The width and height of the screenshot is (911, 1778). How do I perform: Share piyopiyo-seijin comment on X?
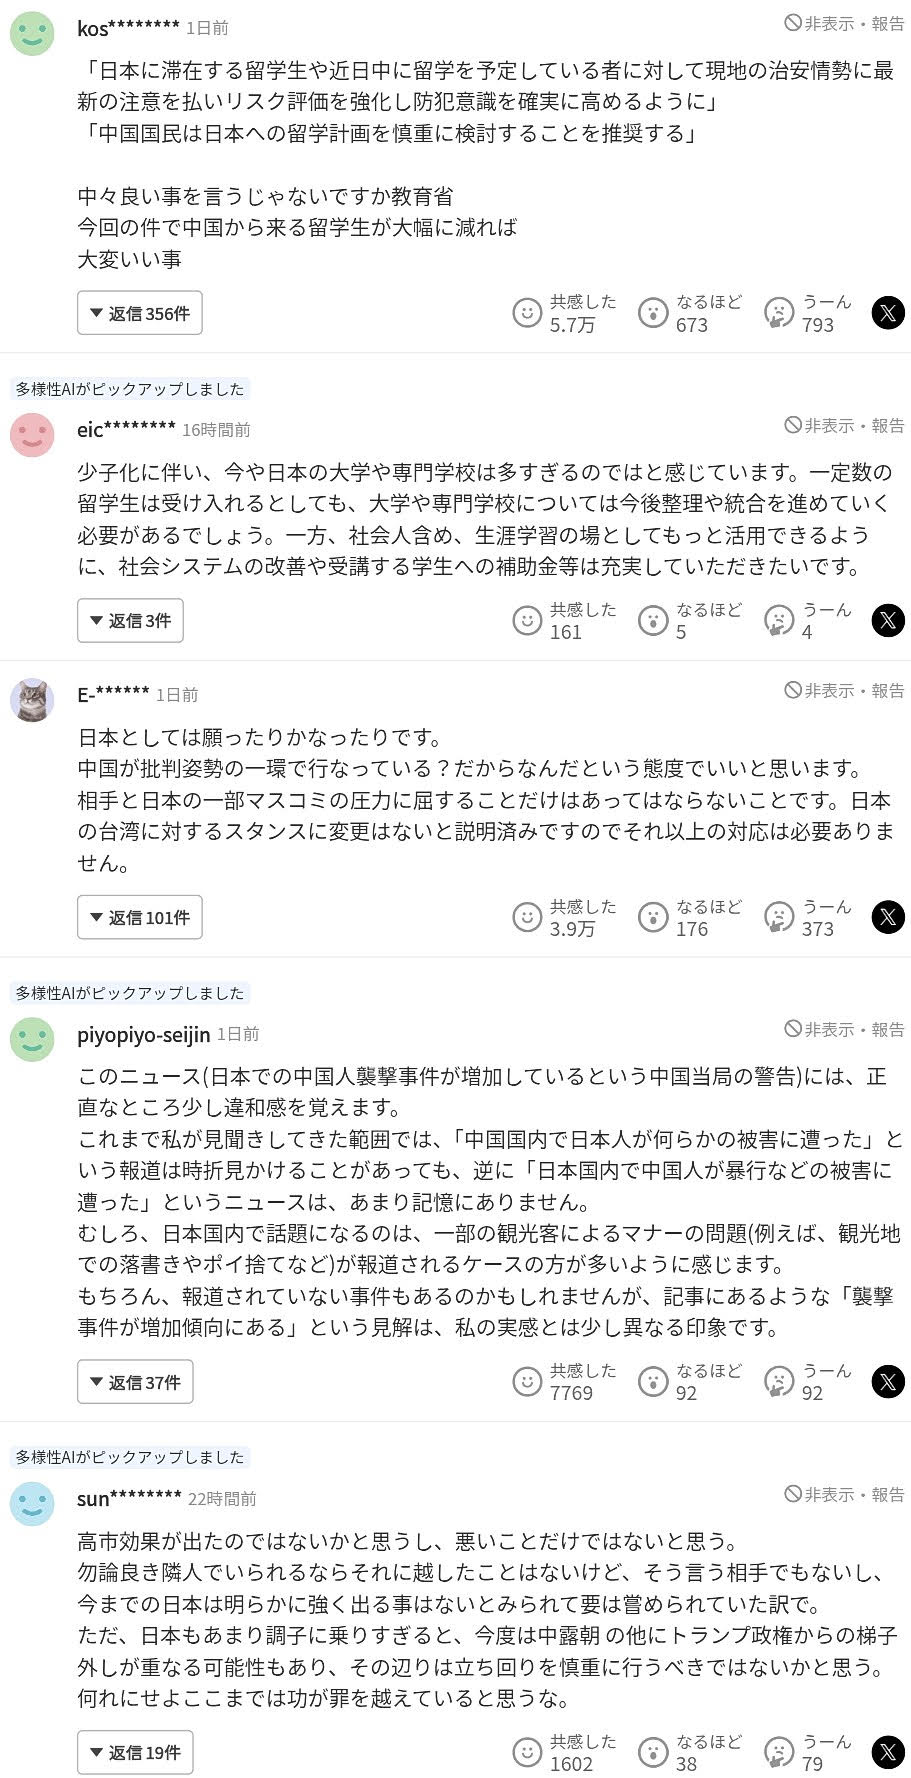click(x=888, y=1382)
